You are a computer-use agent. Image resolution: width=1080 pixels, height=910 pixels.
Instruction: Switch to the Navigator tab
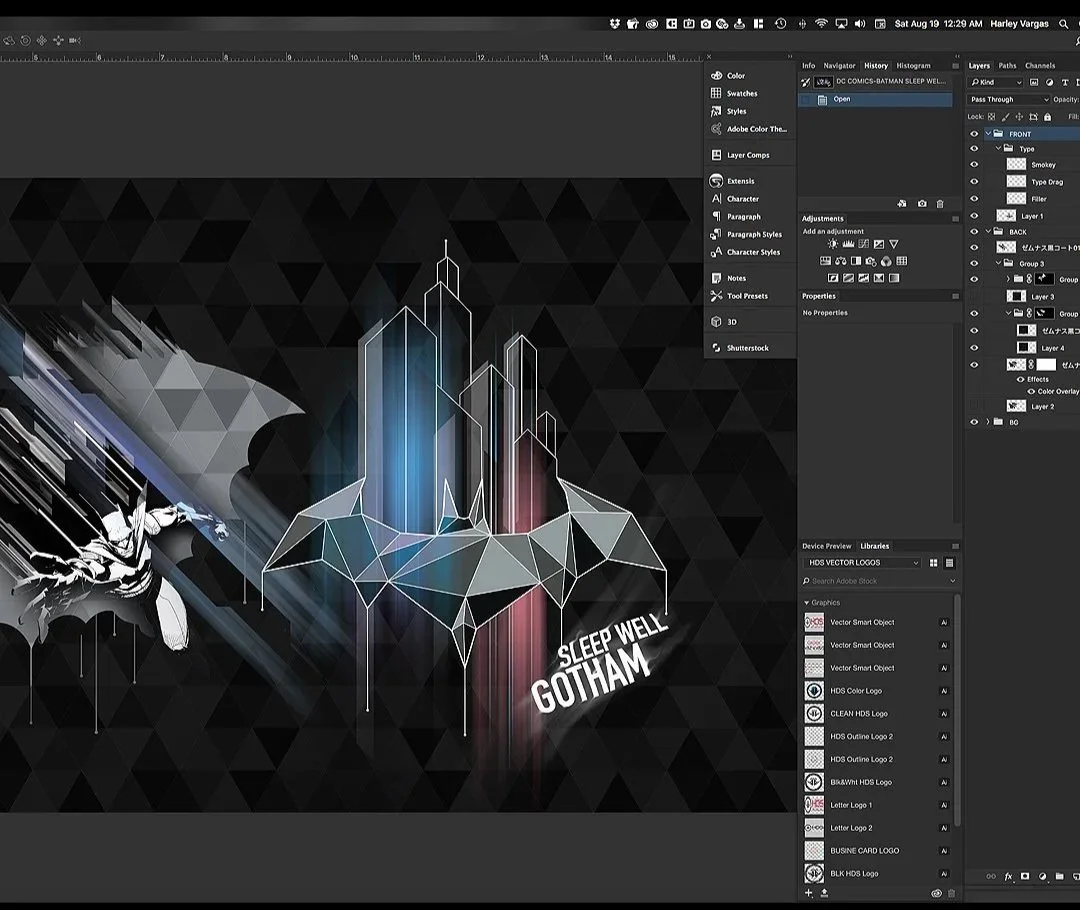839,65
